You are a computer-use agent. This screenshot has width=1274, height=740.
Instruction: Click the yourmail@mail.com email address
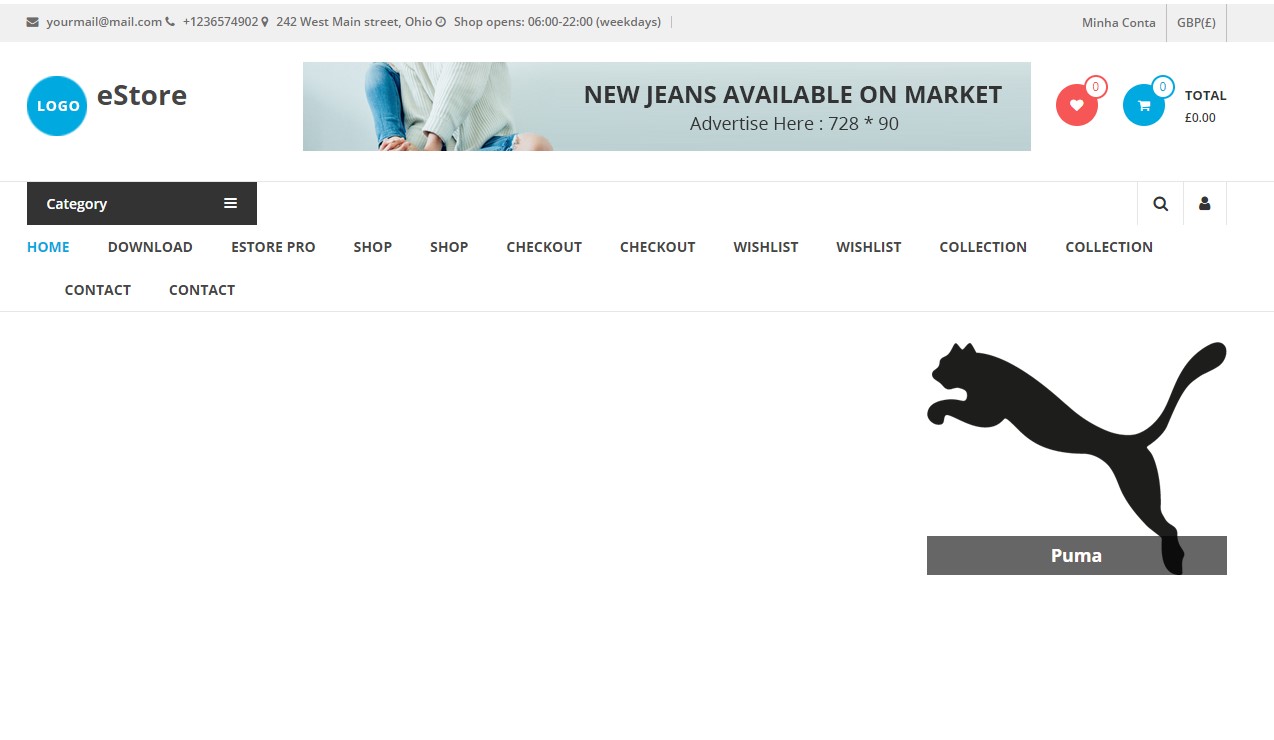coord(104,22)
